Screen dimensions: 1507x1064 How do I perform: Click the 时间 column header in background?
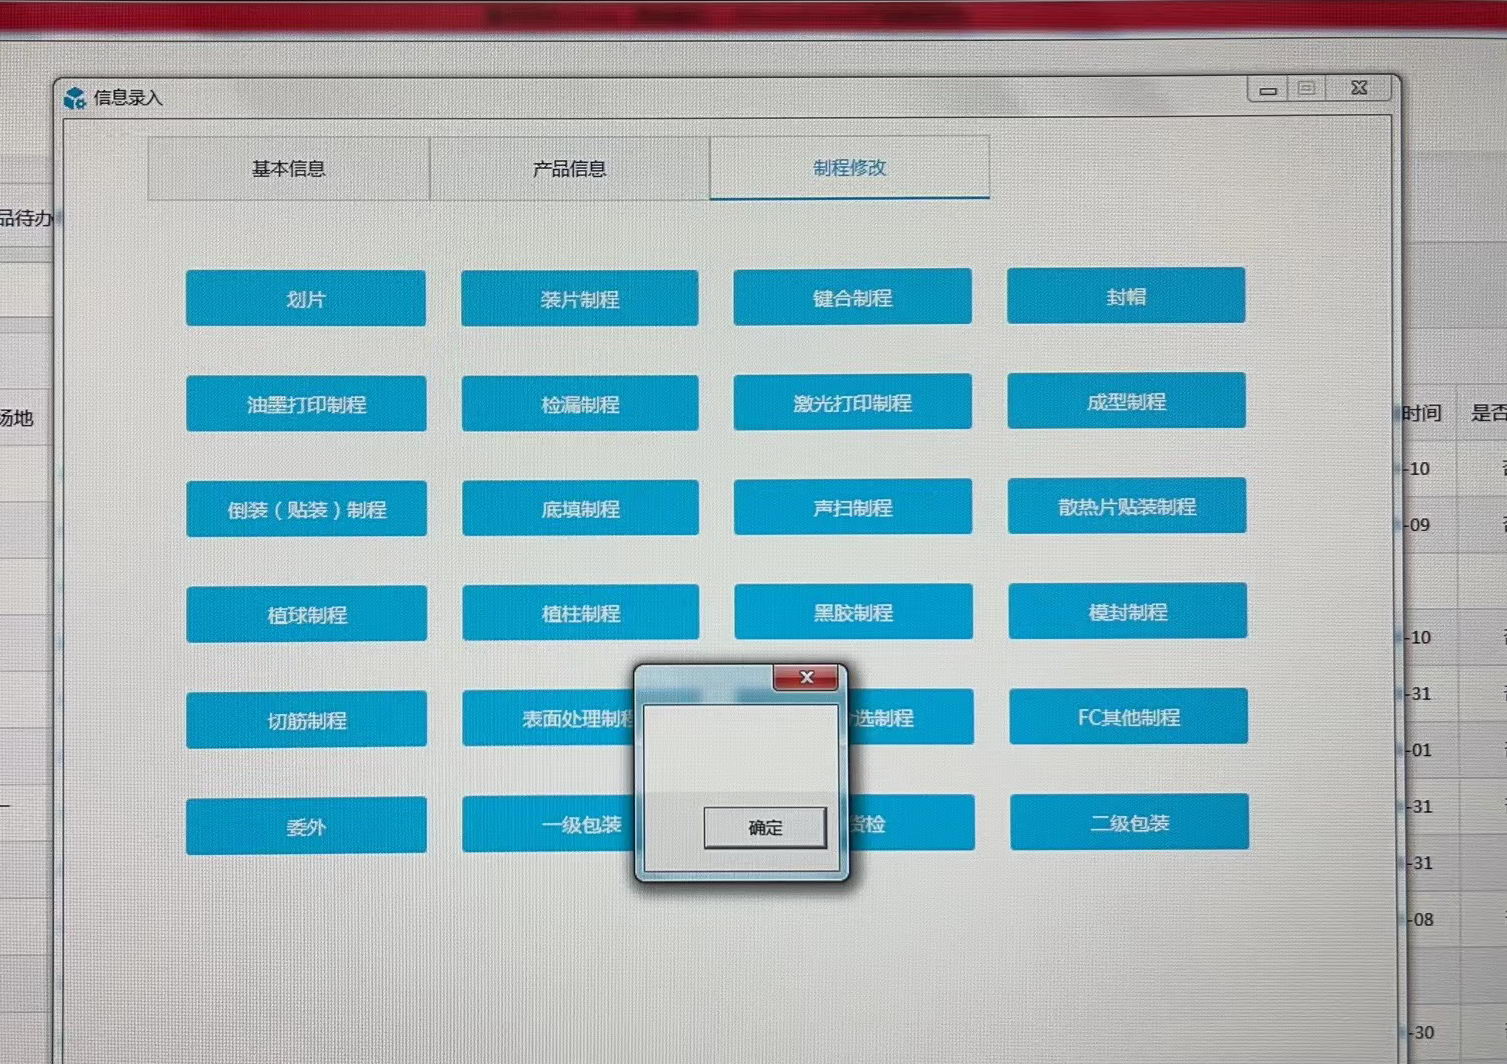click(x=1421, y=413)
